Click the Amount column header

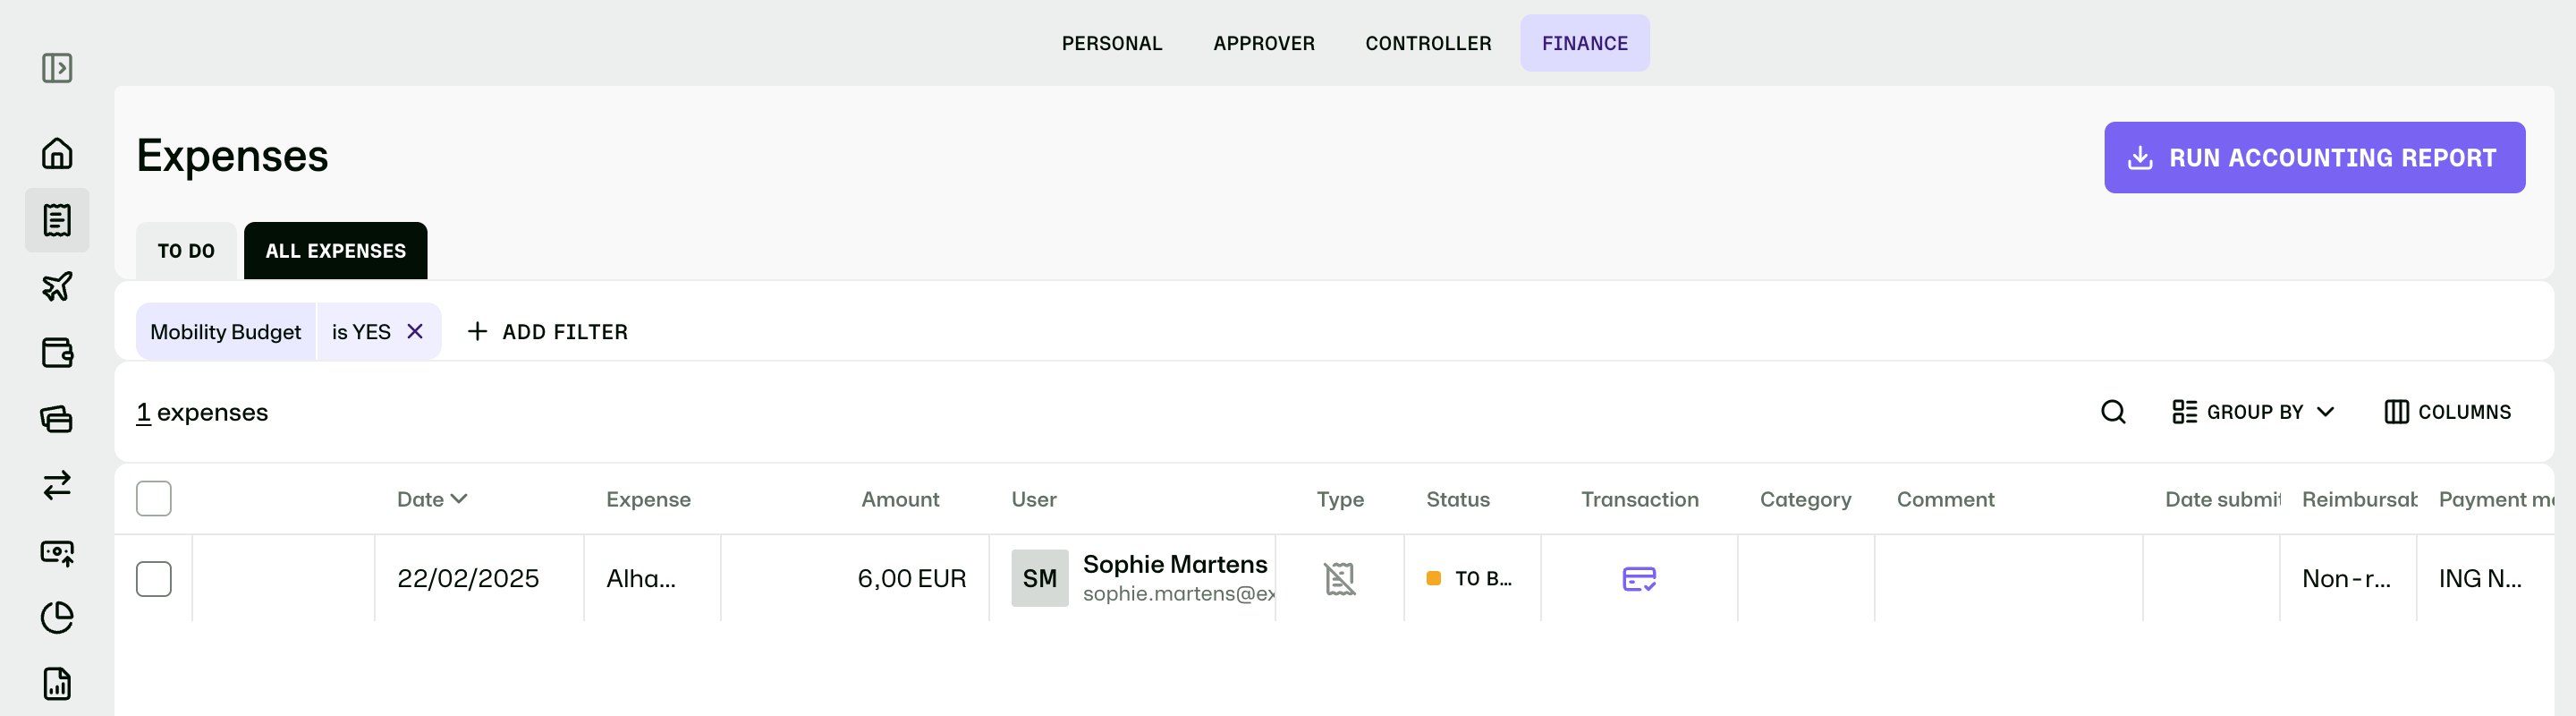900,499
